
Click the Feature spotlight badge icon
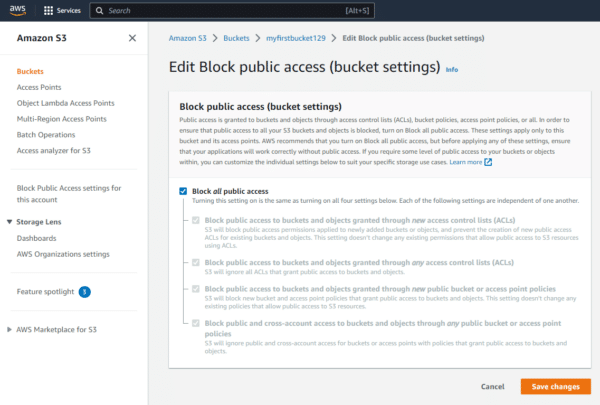pyautogui.click(x=85, y=292)
